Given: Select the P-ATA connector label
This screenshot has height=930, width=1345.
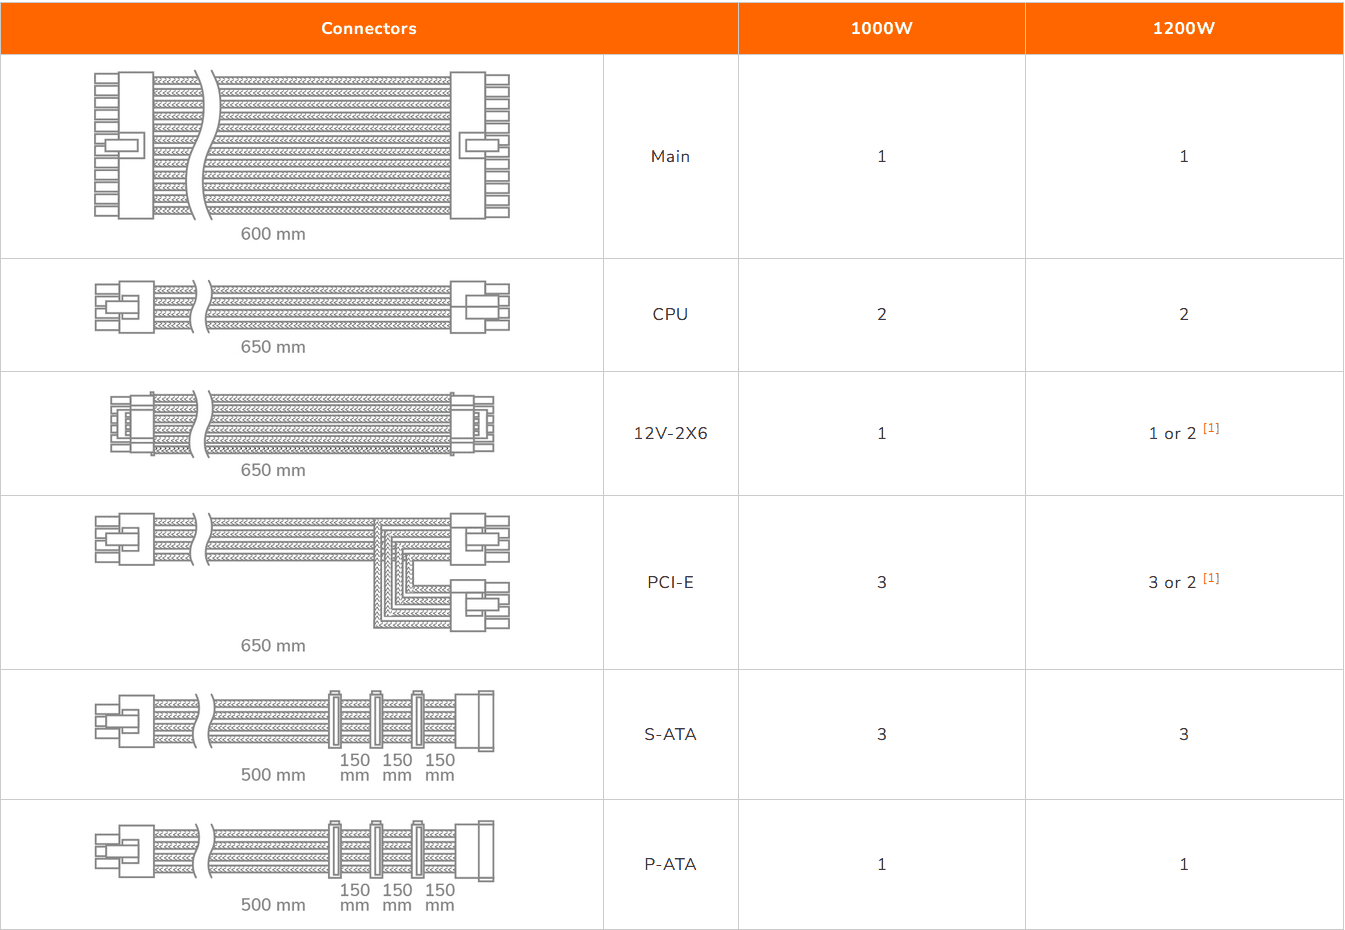Looking at the screenshot, I should (x=670, y=864).
